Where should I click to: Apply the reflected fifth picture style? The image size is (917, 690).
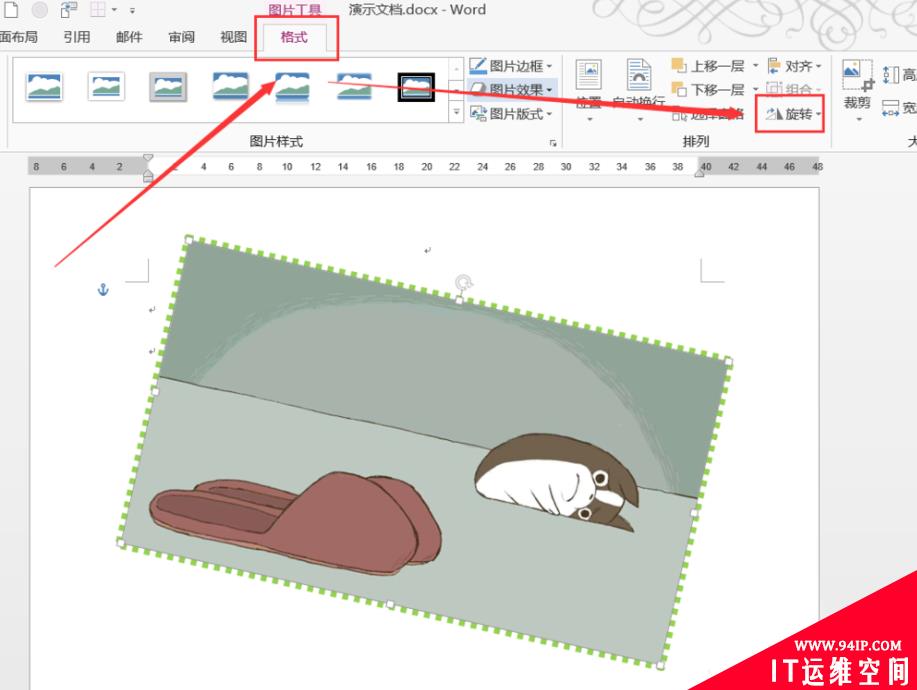292,87
